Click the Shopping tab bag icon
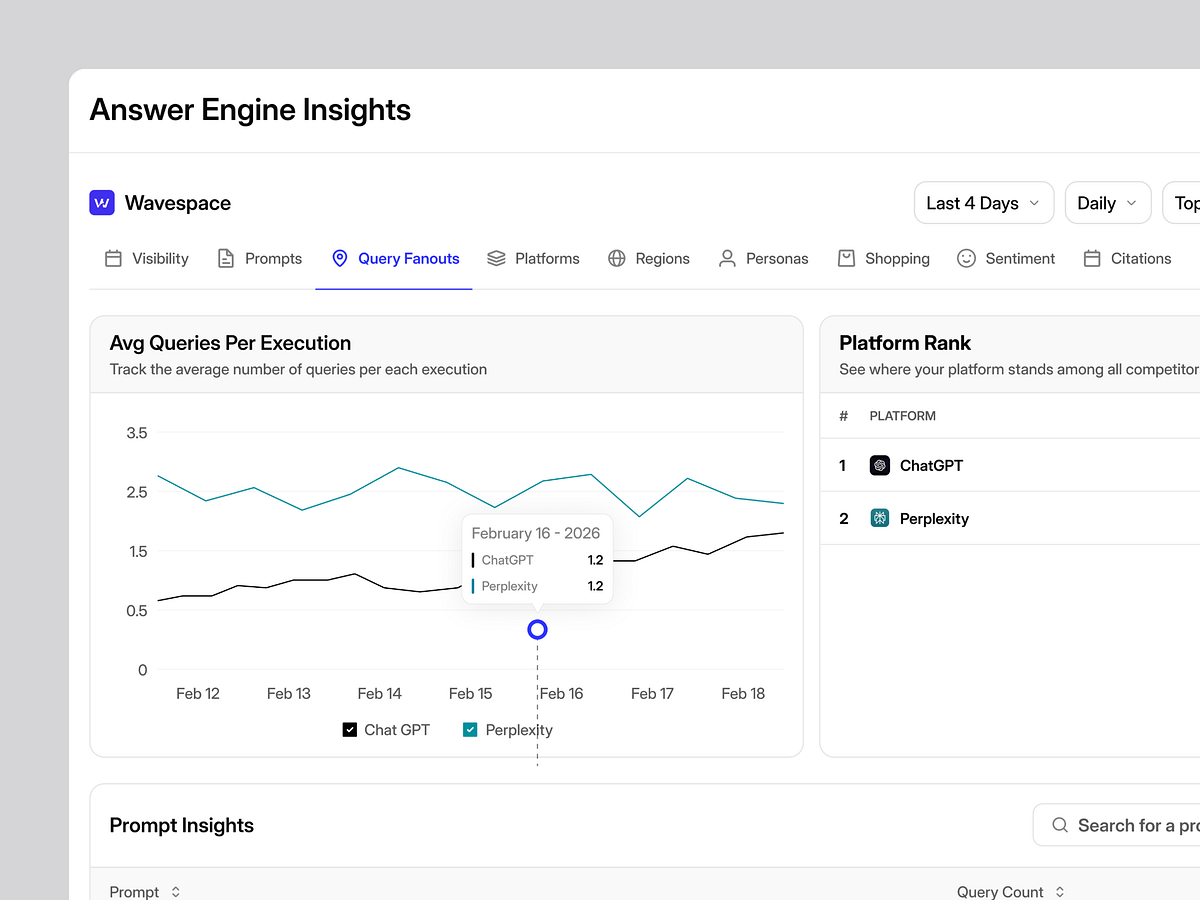This screenshot has width=1200, height=900. [846, 258]
